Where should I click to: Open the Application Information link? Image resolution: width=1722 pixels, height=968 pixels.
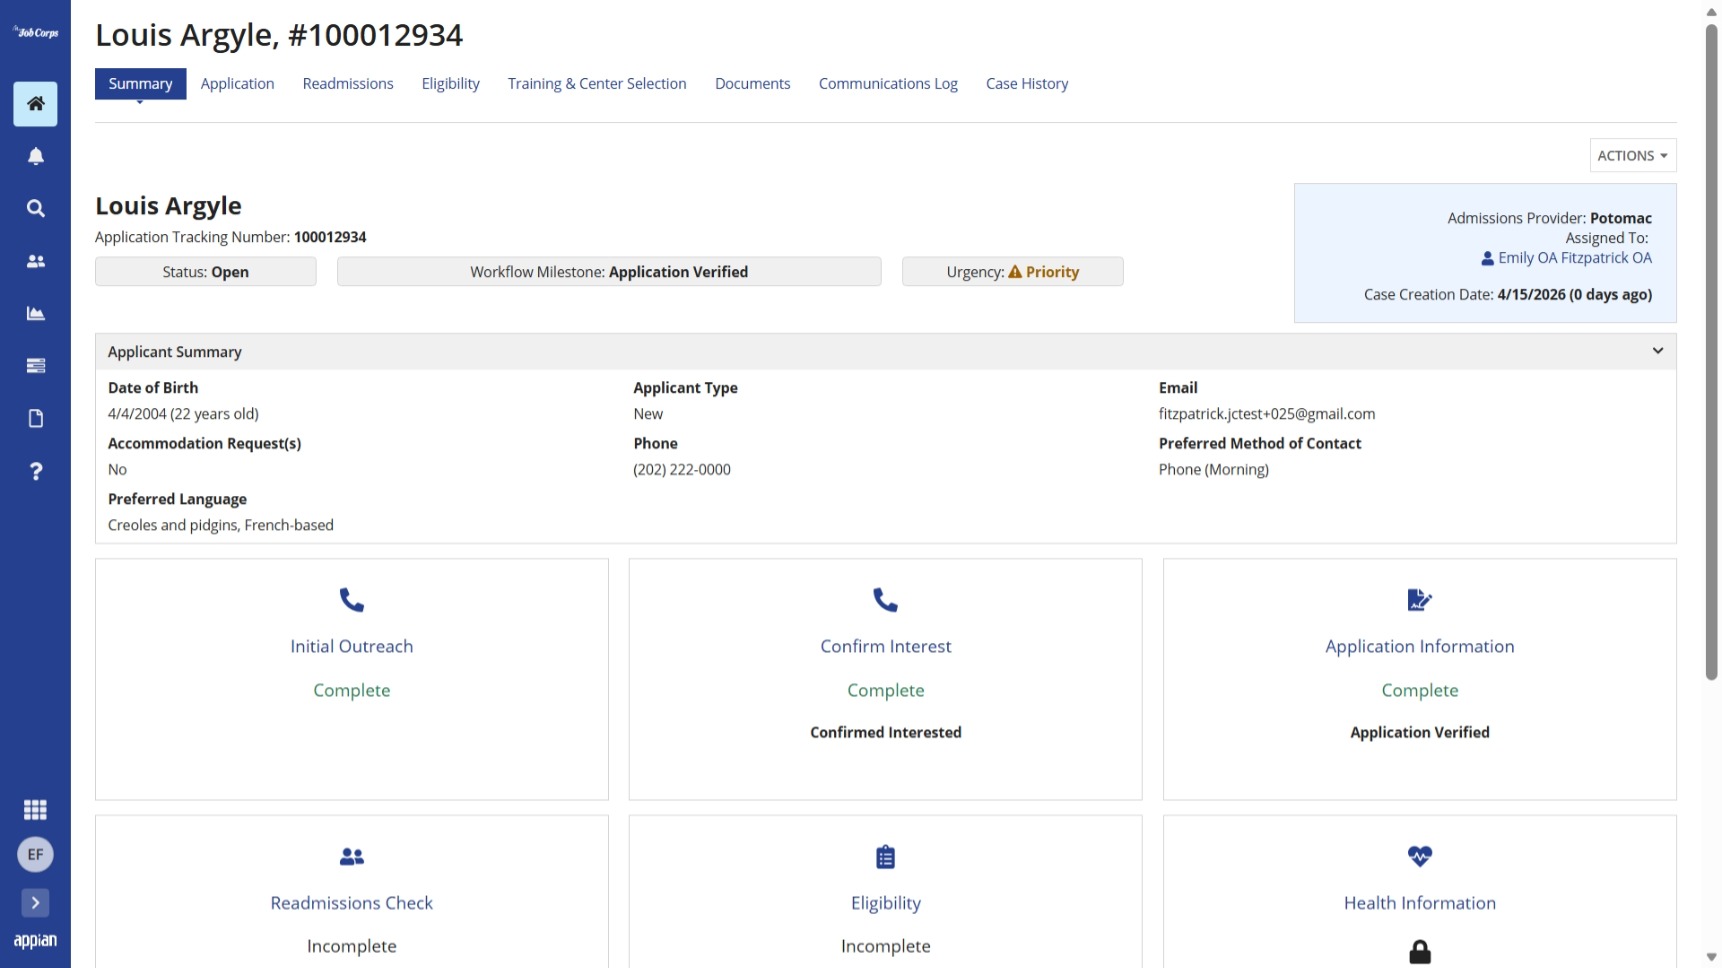pyautogui.click(x=1420, y=646)
